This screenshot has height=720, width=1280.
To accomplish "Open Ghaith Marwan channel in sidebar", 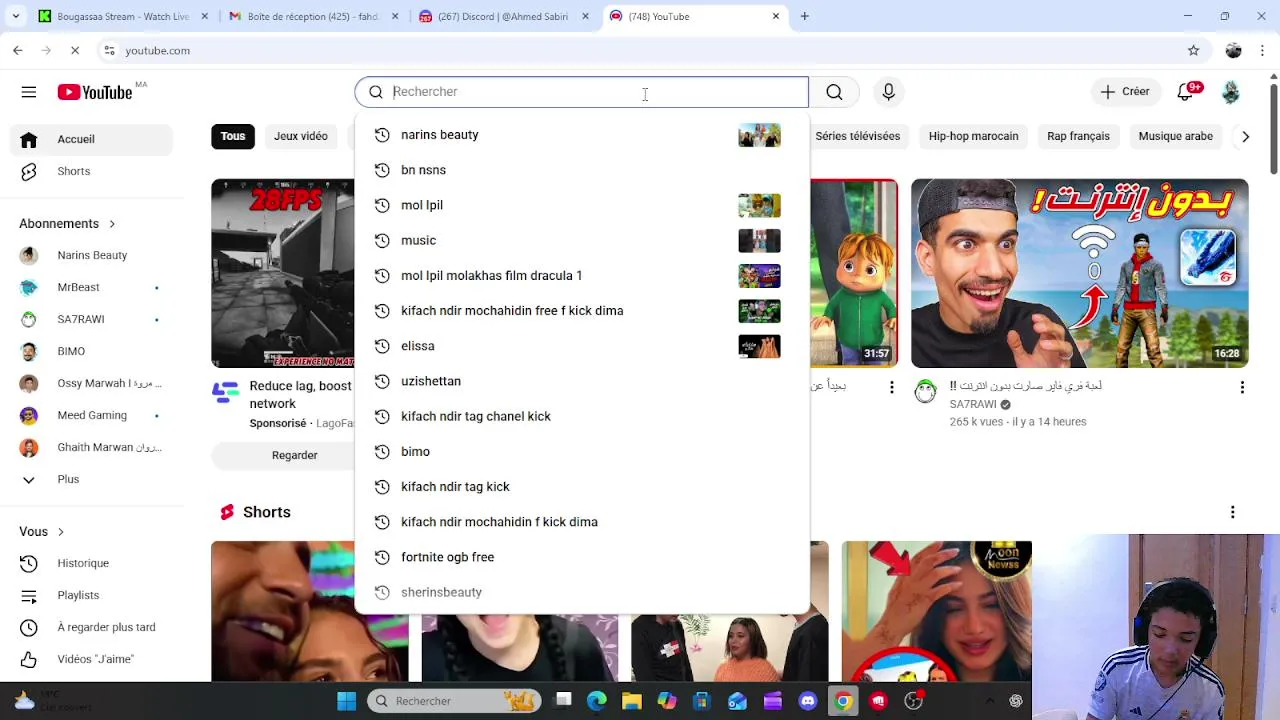I will pyautogui.click(x=91, y=447).
